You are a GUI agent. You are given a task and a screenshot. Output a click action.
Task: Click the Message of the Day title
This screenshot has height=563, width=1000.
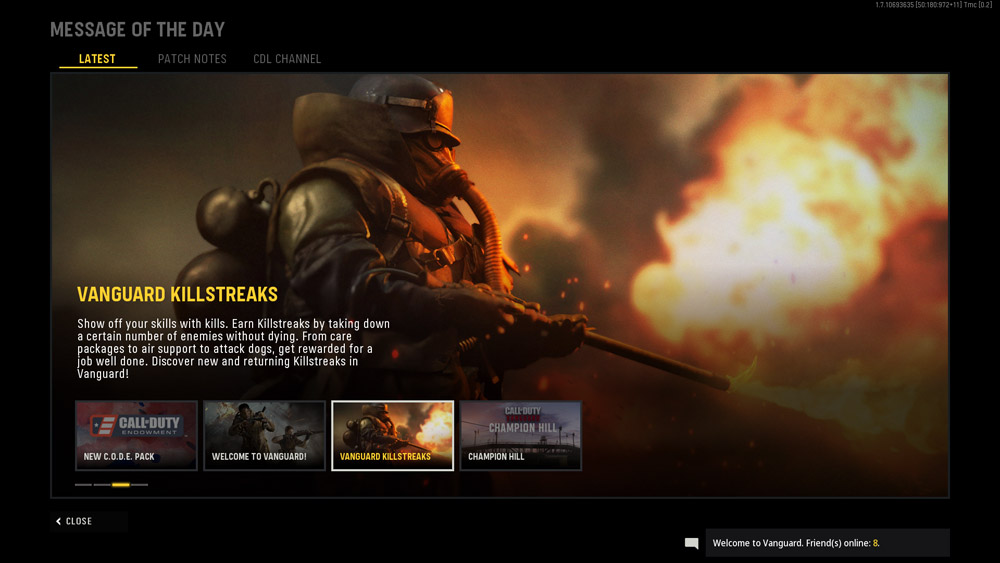(137, 29)
